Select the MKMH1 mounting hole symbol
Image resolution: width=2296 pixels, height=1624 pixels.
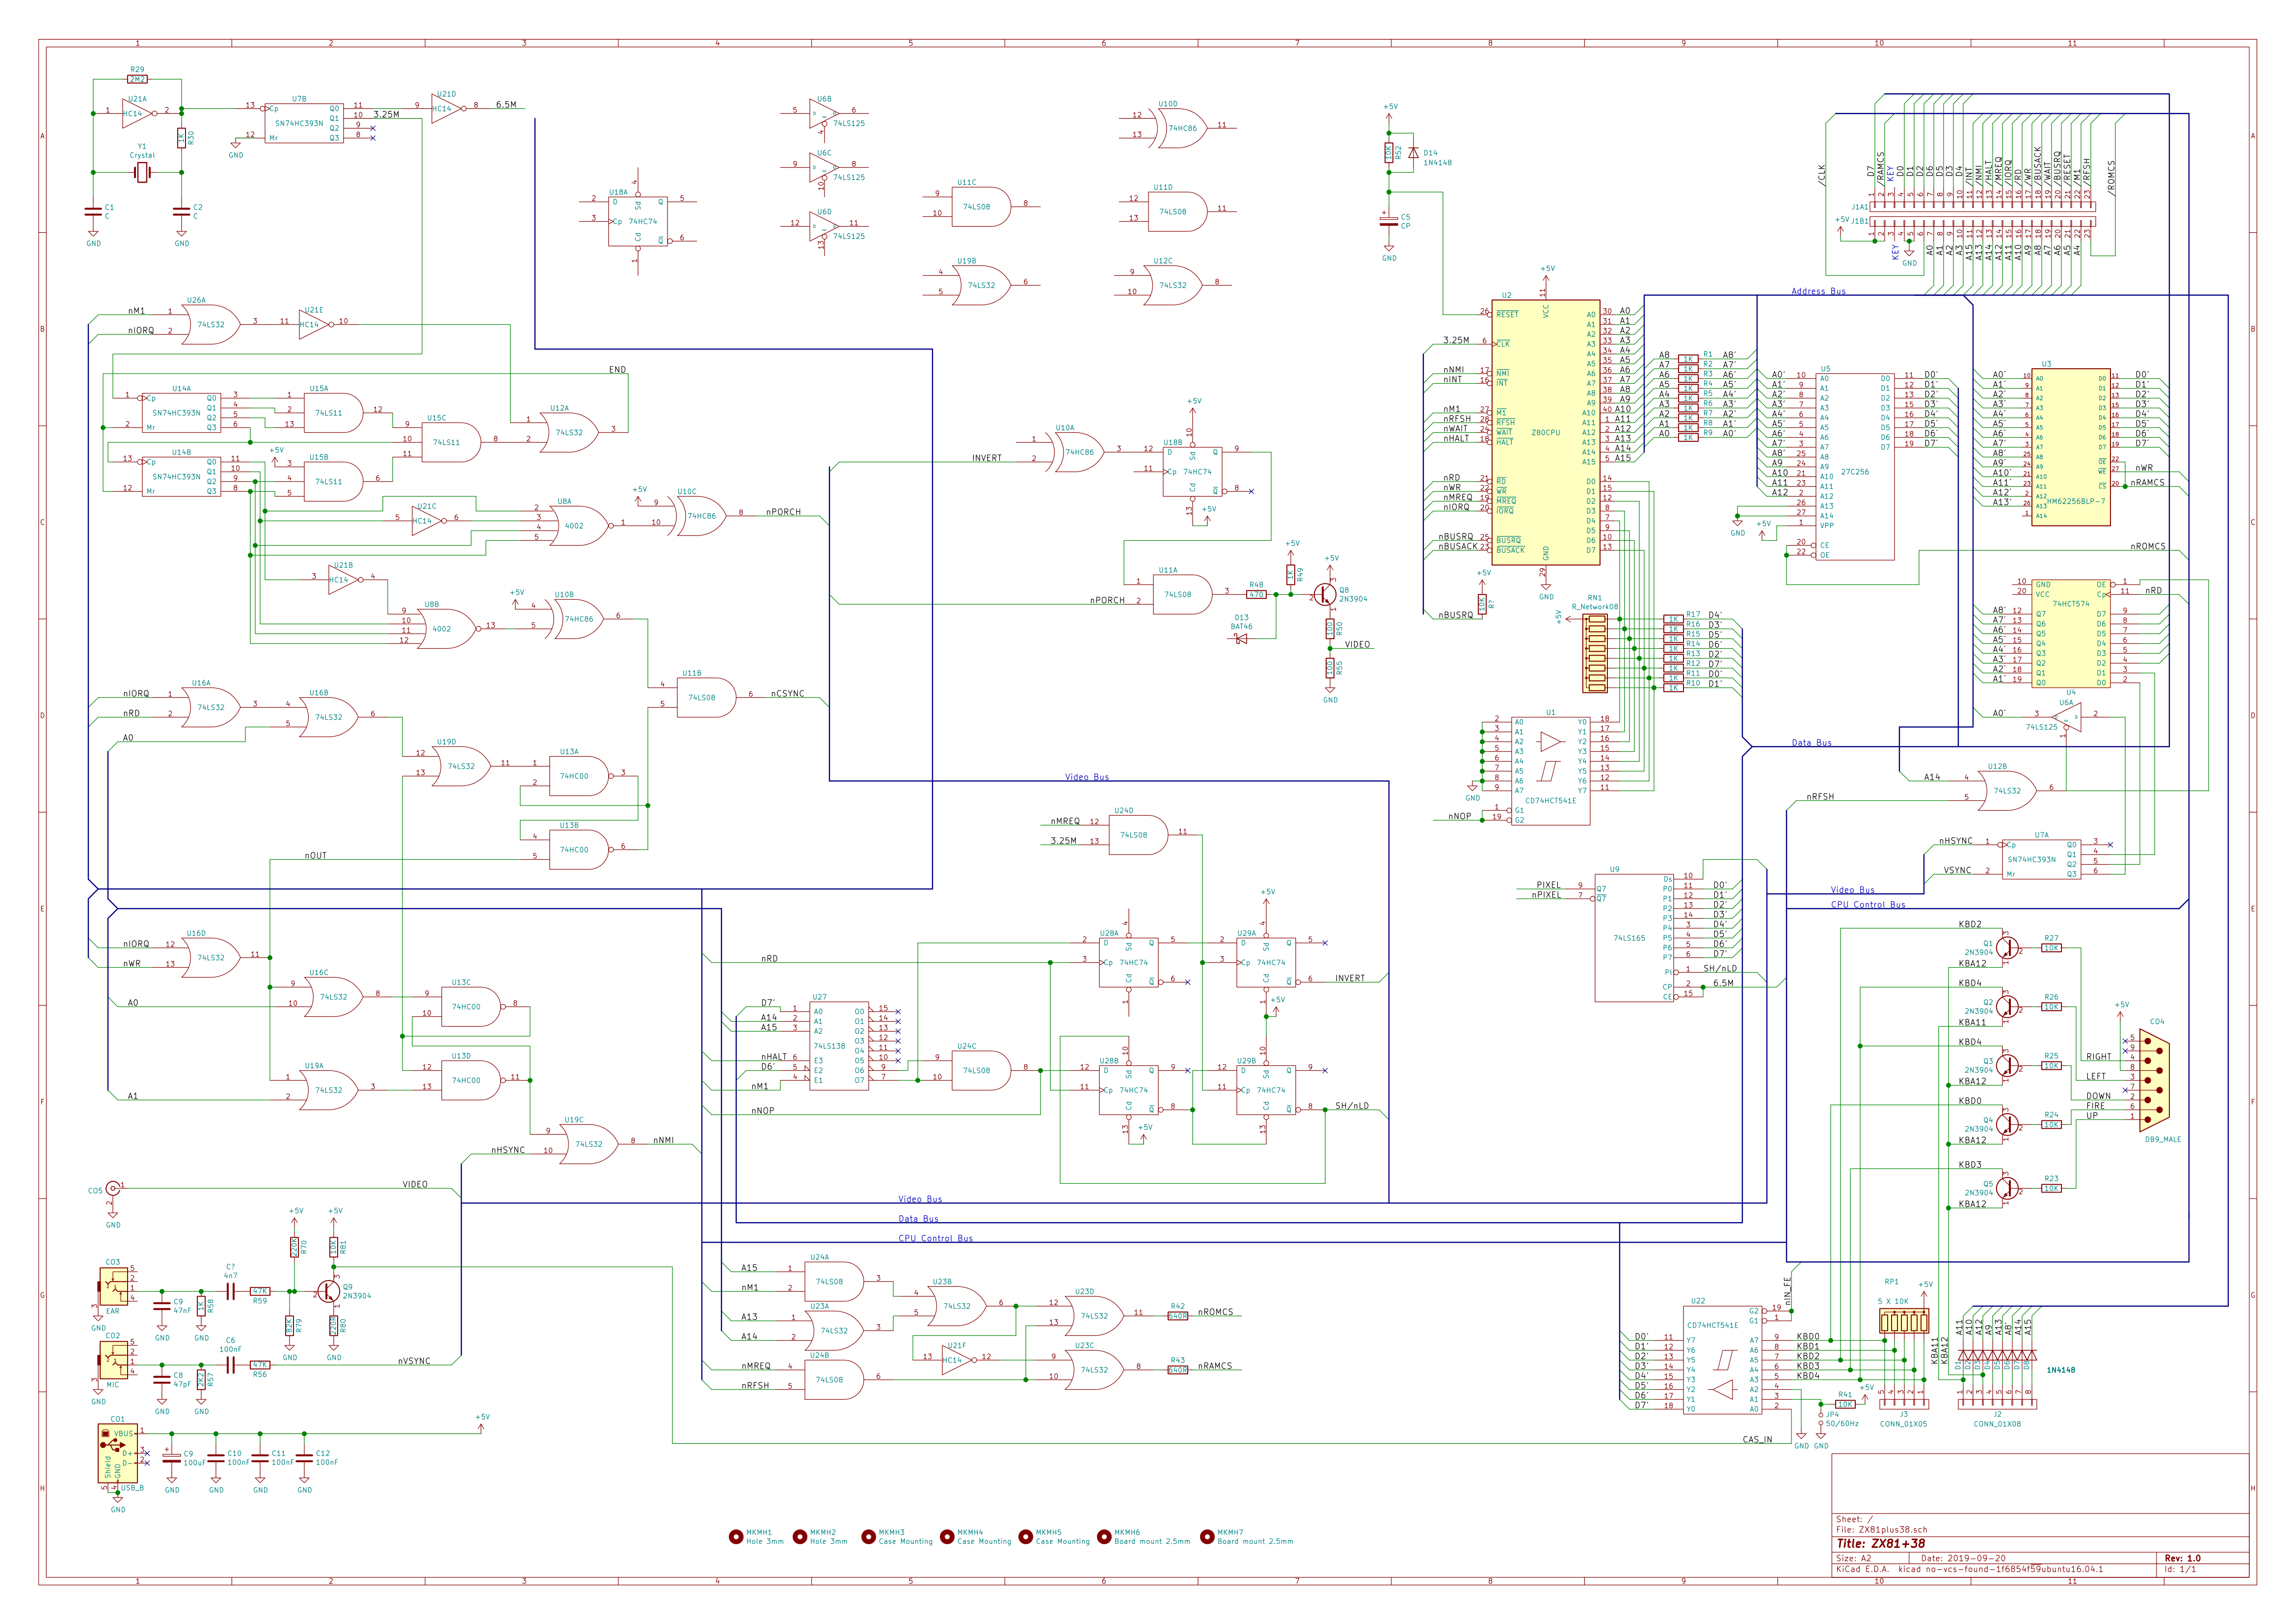(x=736, y=1537)
